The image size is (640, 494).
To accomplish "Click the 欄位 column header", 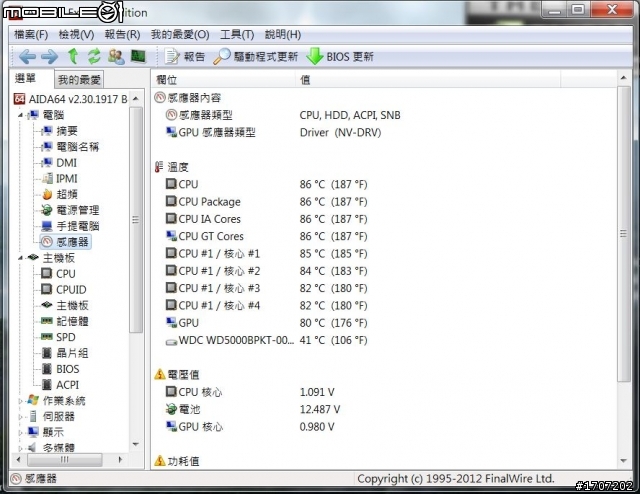I will 223,79.
